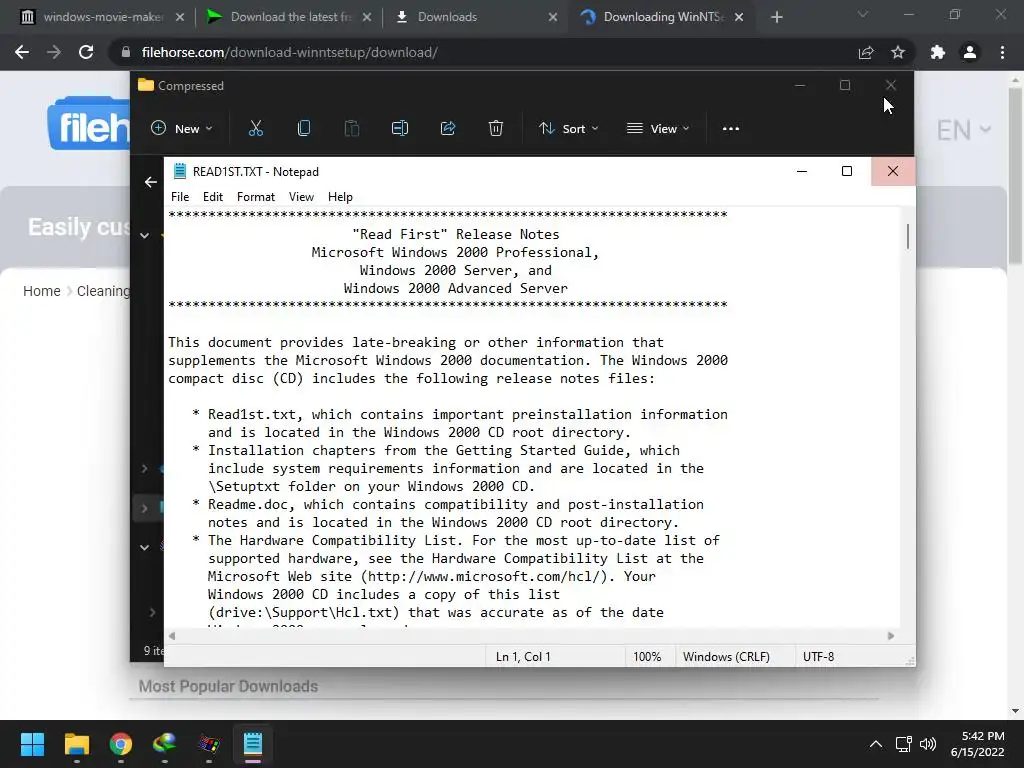1024x768 pixels.
Task: Open File Explorer from the taskbar
Action: coord(76,744)
